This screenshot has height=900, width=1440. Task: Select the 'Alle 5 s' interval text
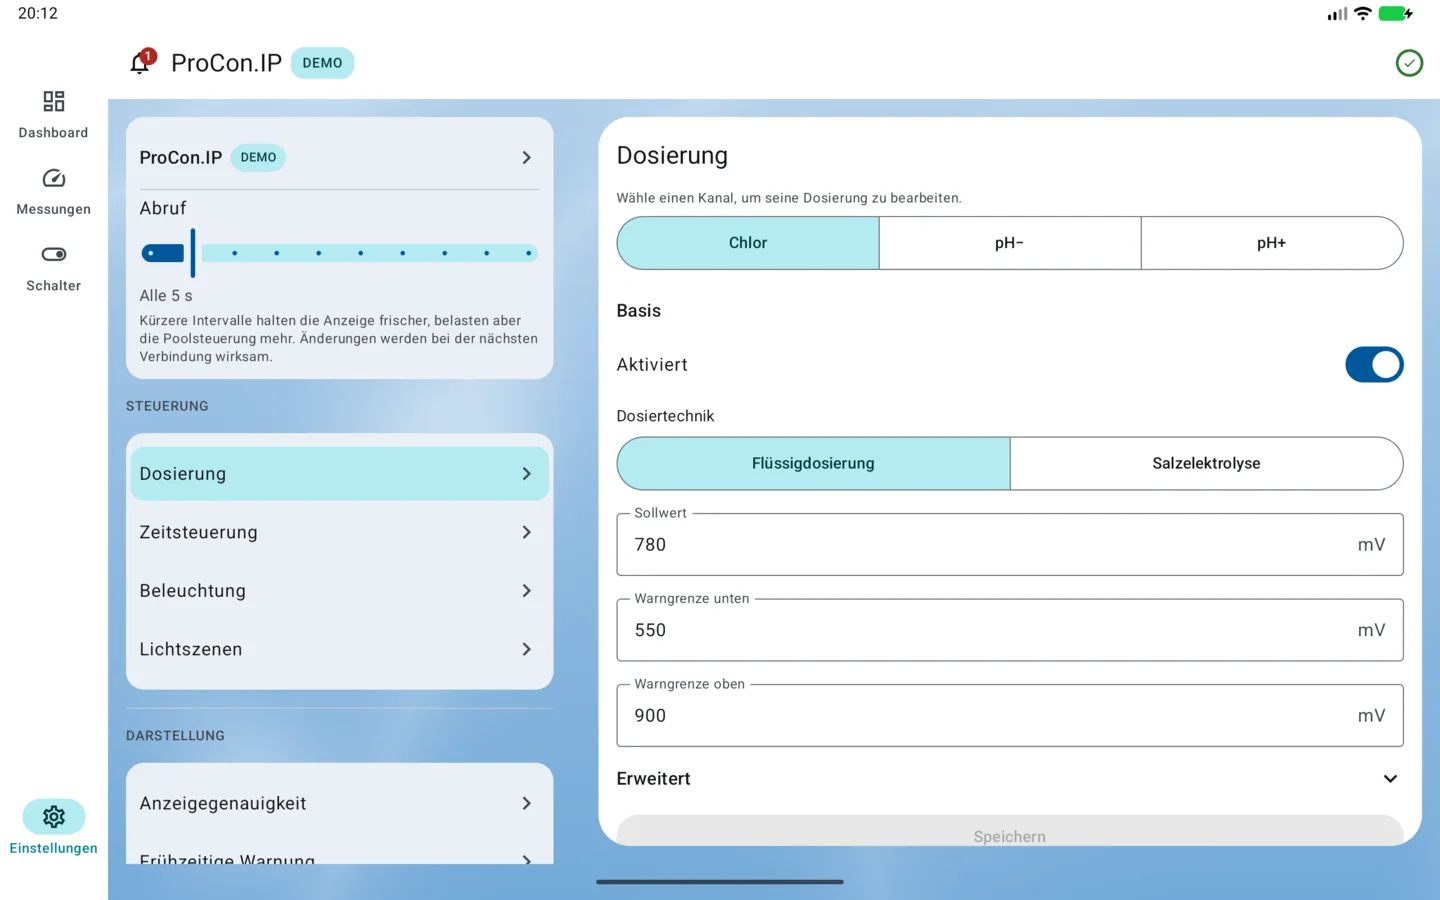(166, 296)
